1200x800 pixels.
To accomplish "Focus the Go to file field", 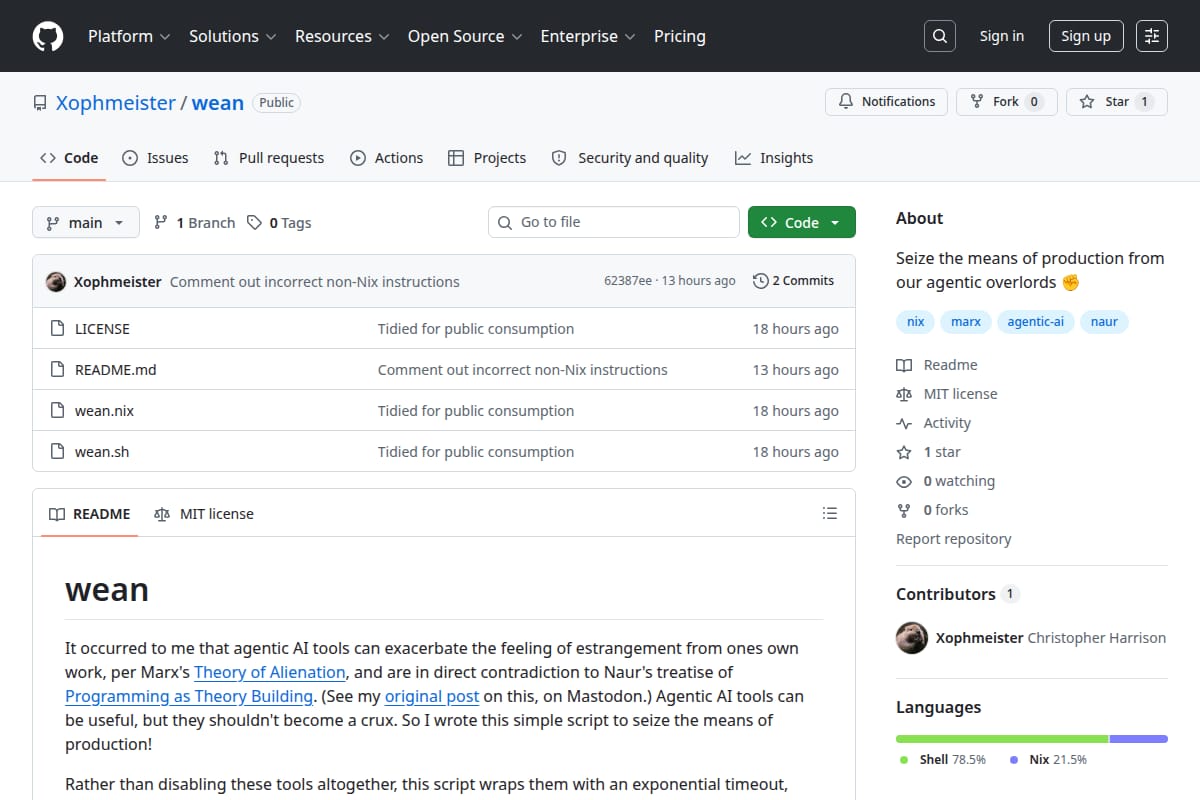I will tap(614, 222).
